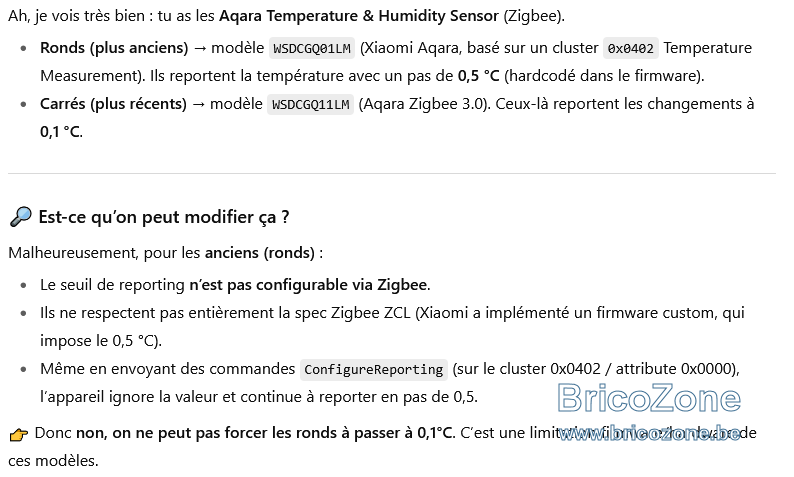This screenshot has width=794, height=477.
Task: Click the heading 'Est-ce qu'on peut modifier ça ?'
Action: 164,217
